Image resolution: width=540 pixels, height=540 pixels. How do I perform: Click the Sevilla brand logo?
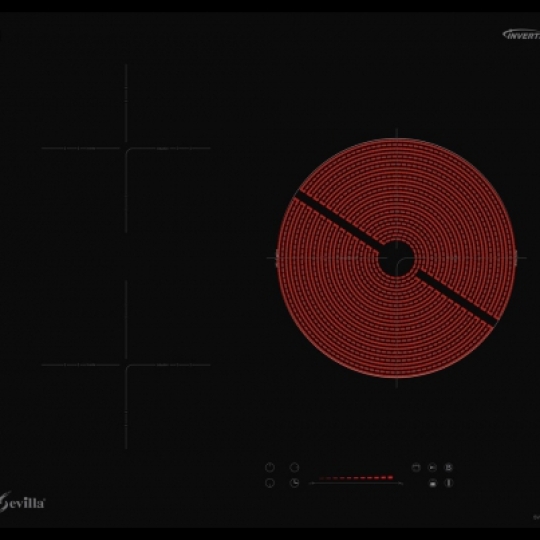(22, 502)
